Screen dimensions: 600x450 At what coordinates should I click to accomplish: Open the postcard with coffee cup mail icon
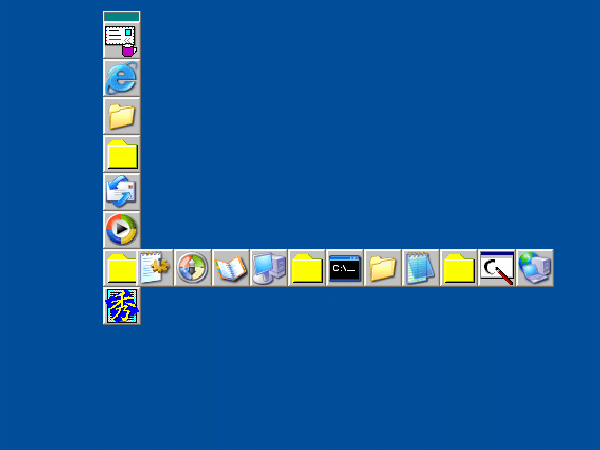point(122,41)
